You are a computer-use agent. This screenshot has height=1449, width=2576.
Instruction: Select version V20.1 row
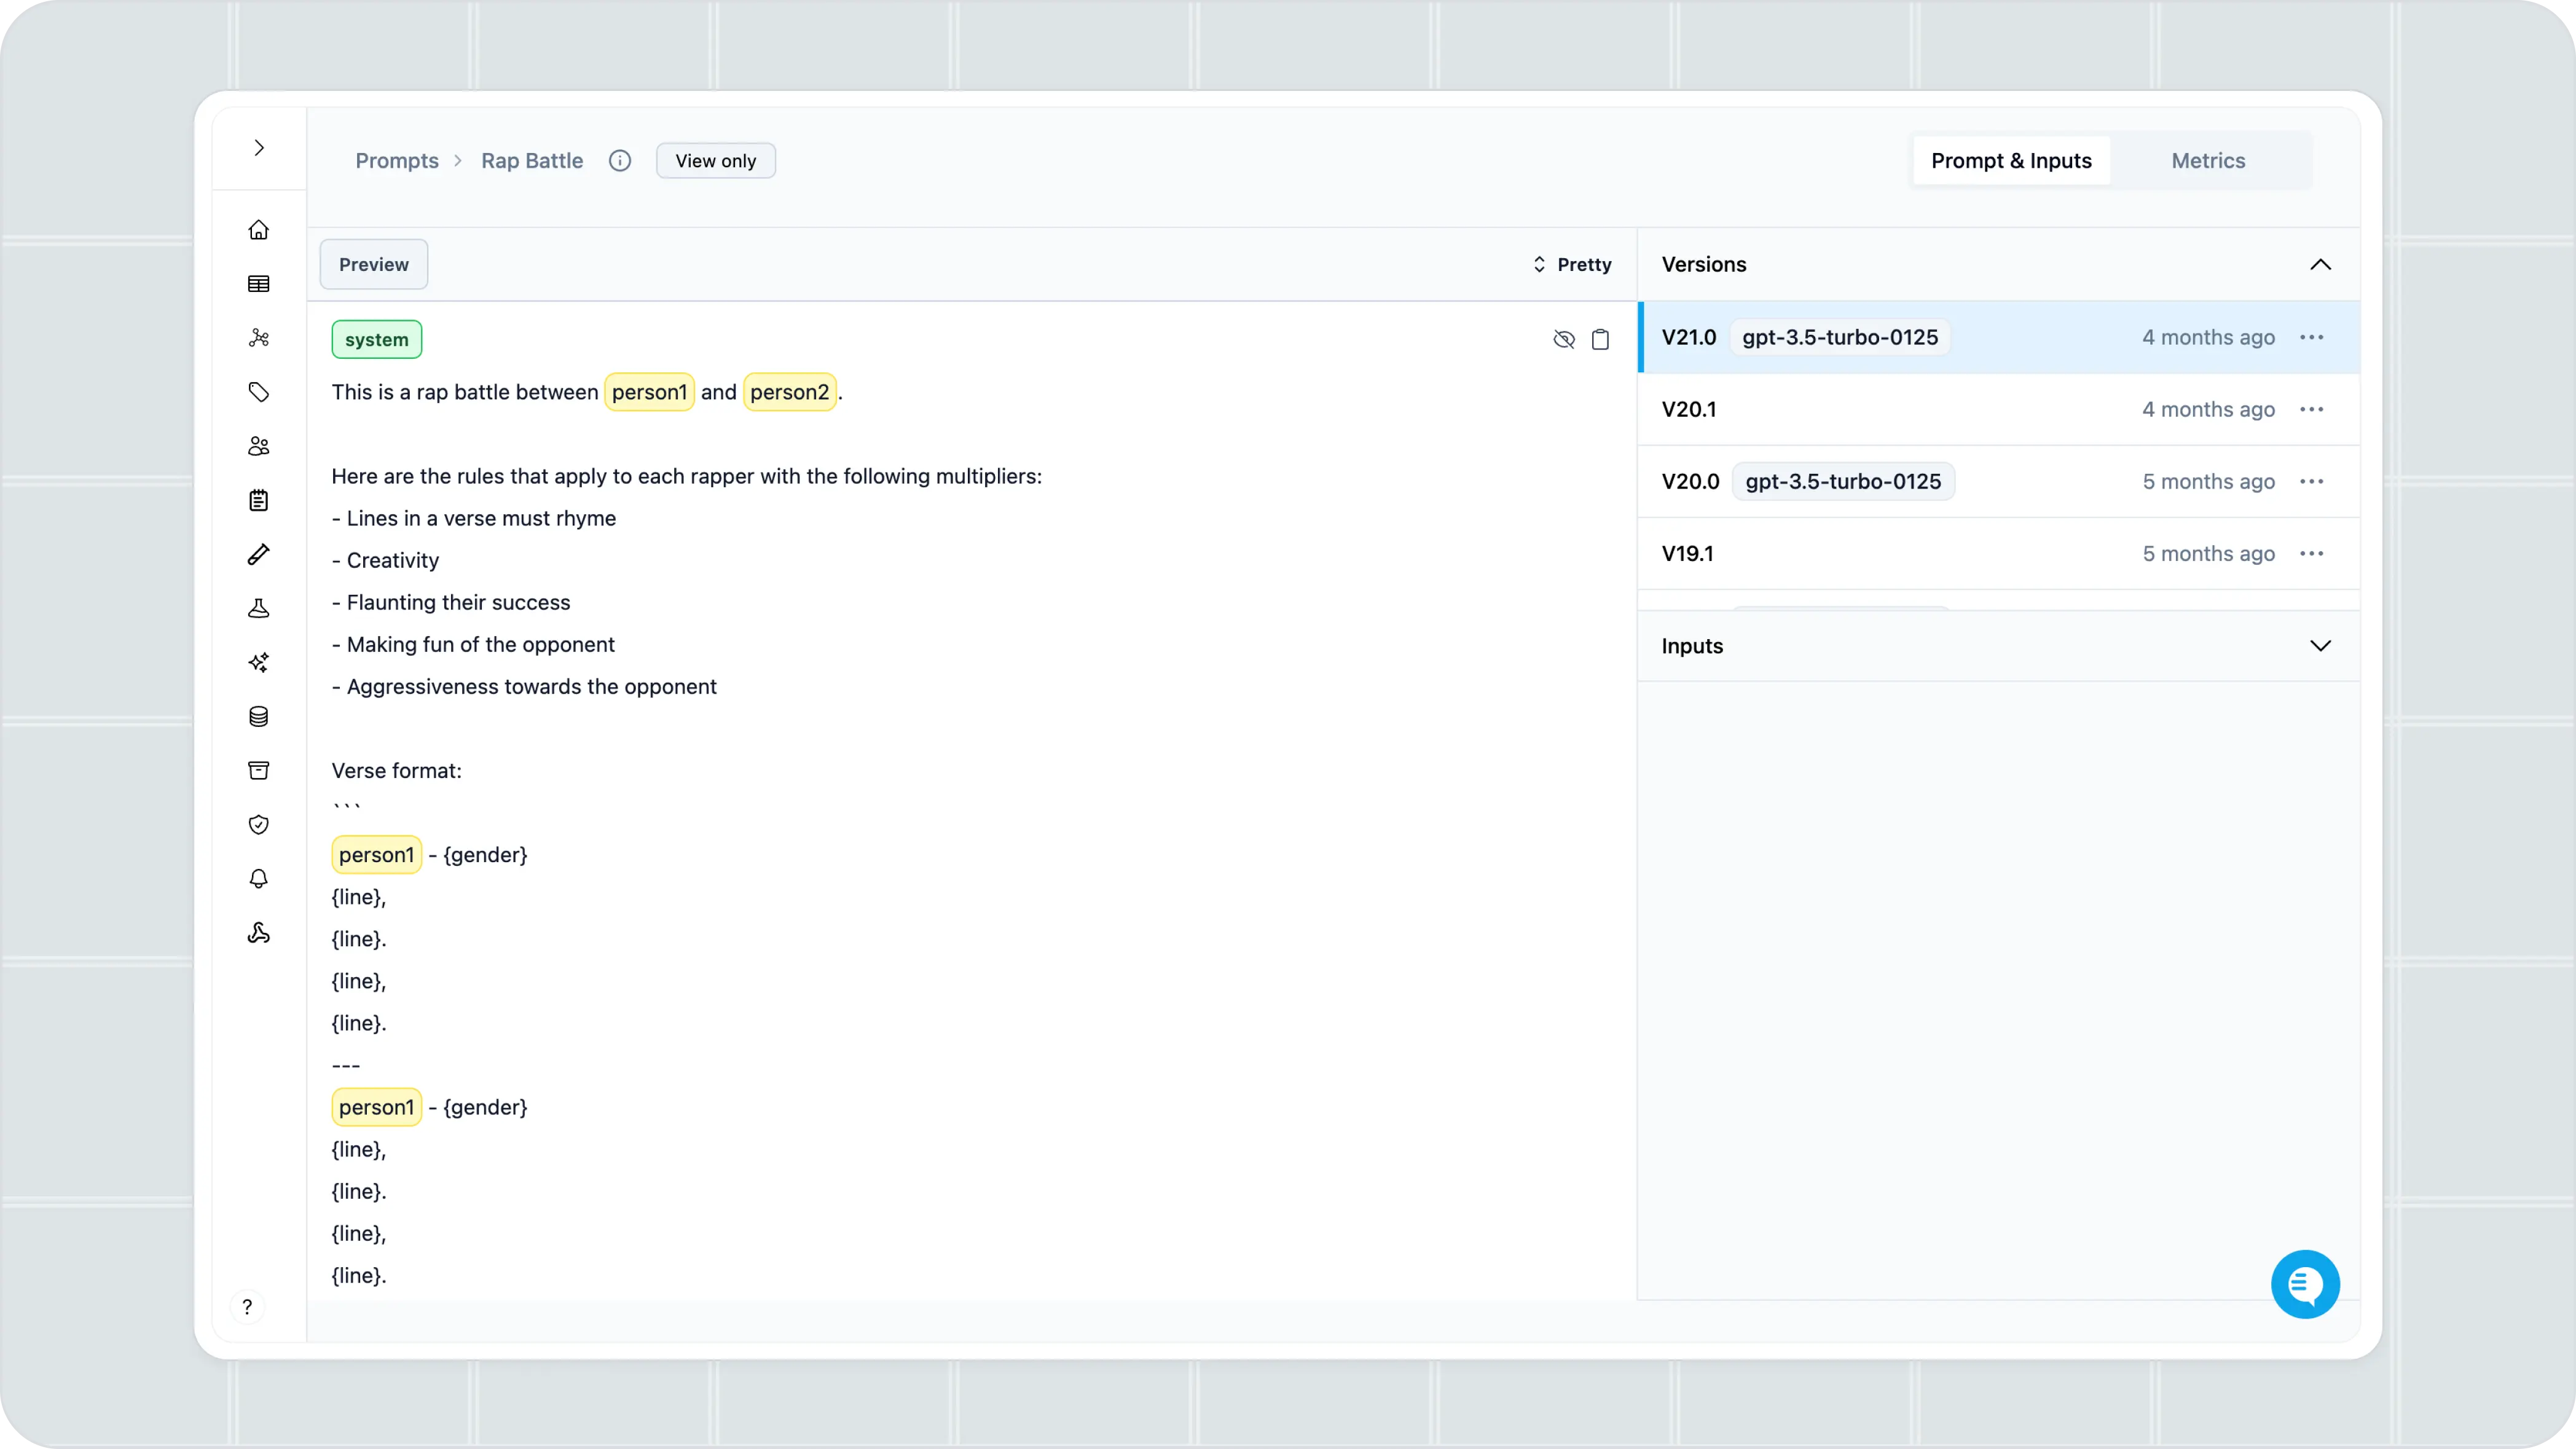click(x=1998, y=409)
